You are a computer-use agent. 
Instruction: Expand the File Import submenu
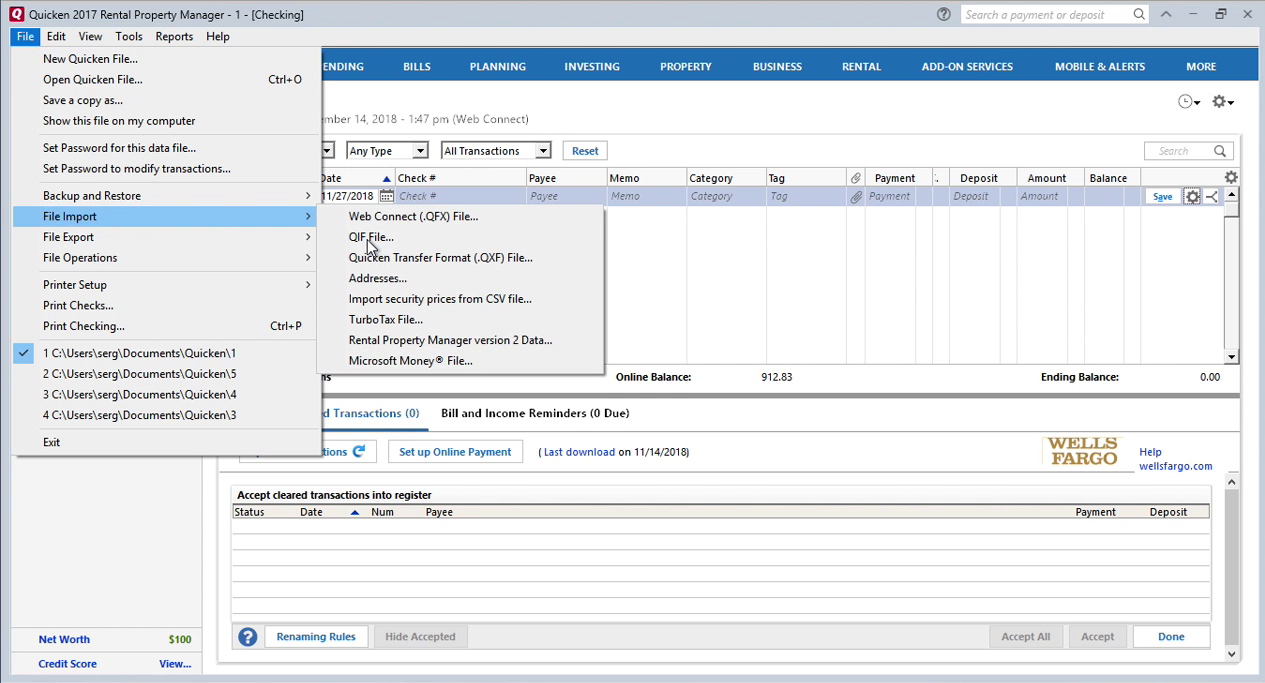(166, 216)
